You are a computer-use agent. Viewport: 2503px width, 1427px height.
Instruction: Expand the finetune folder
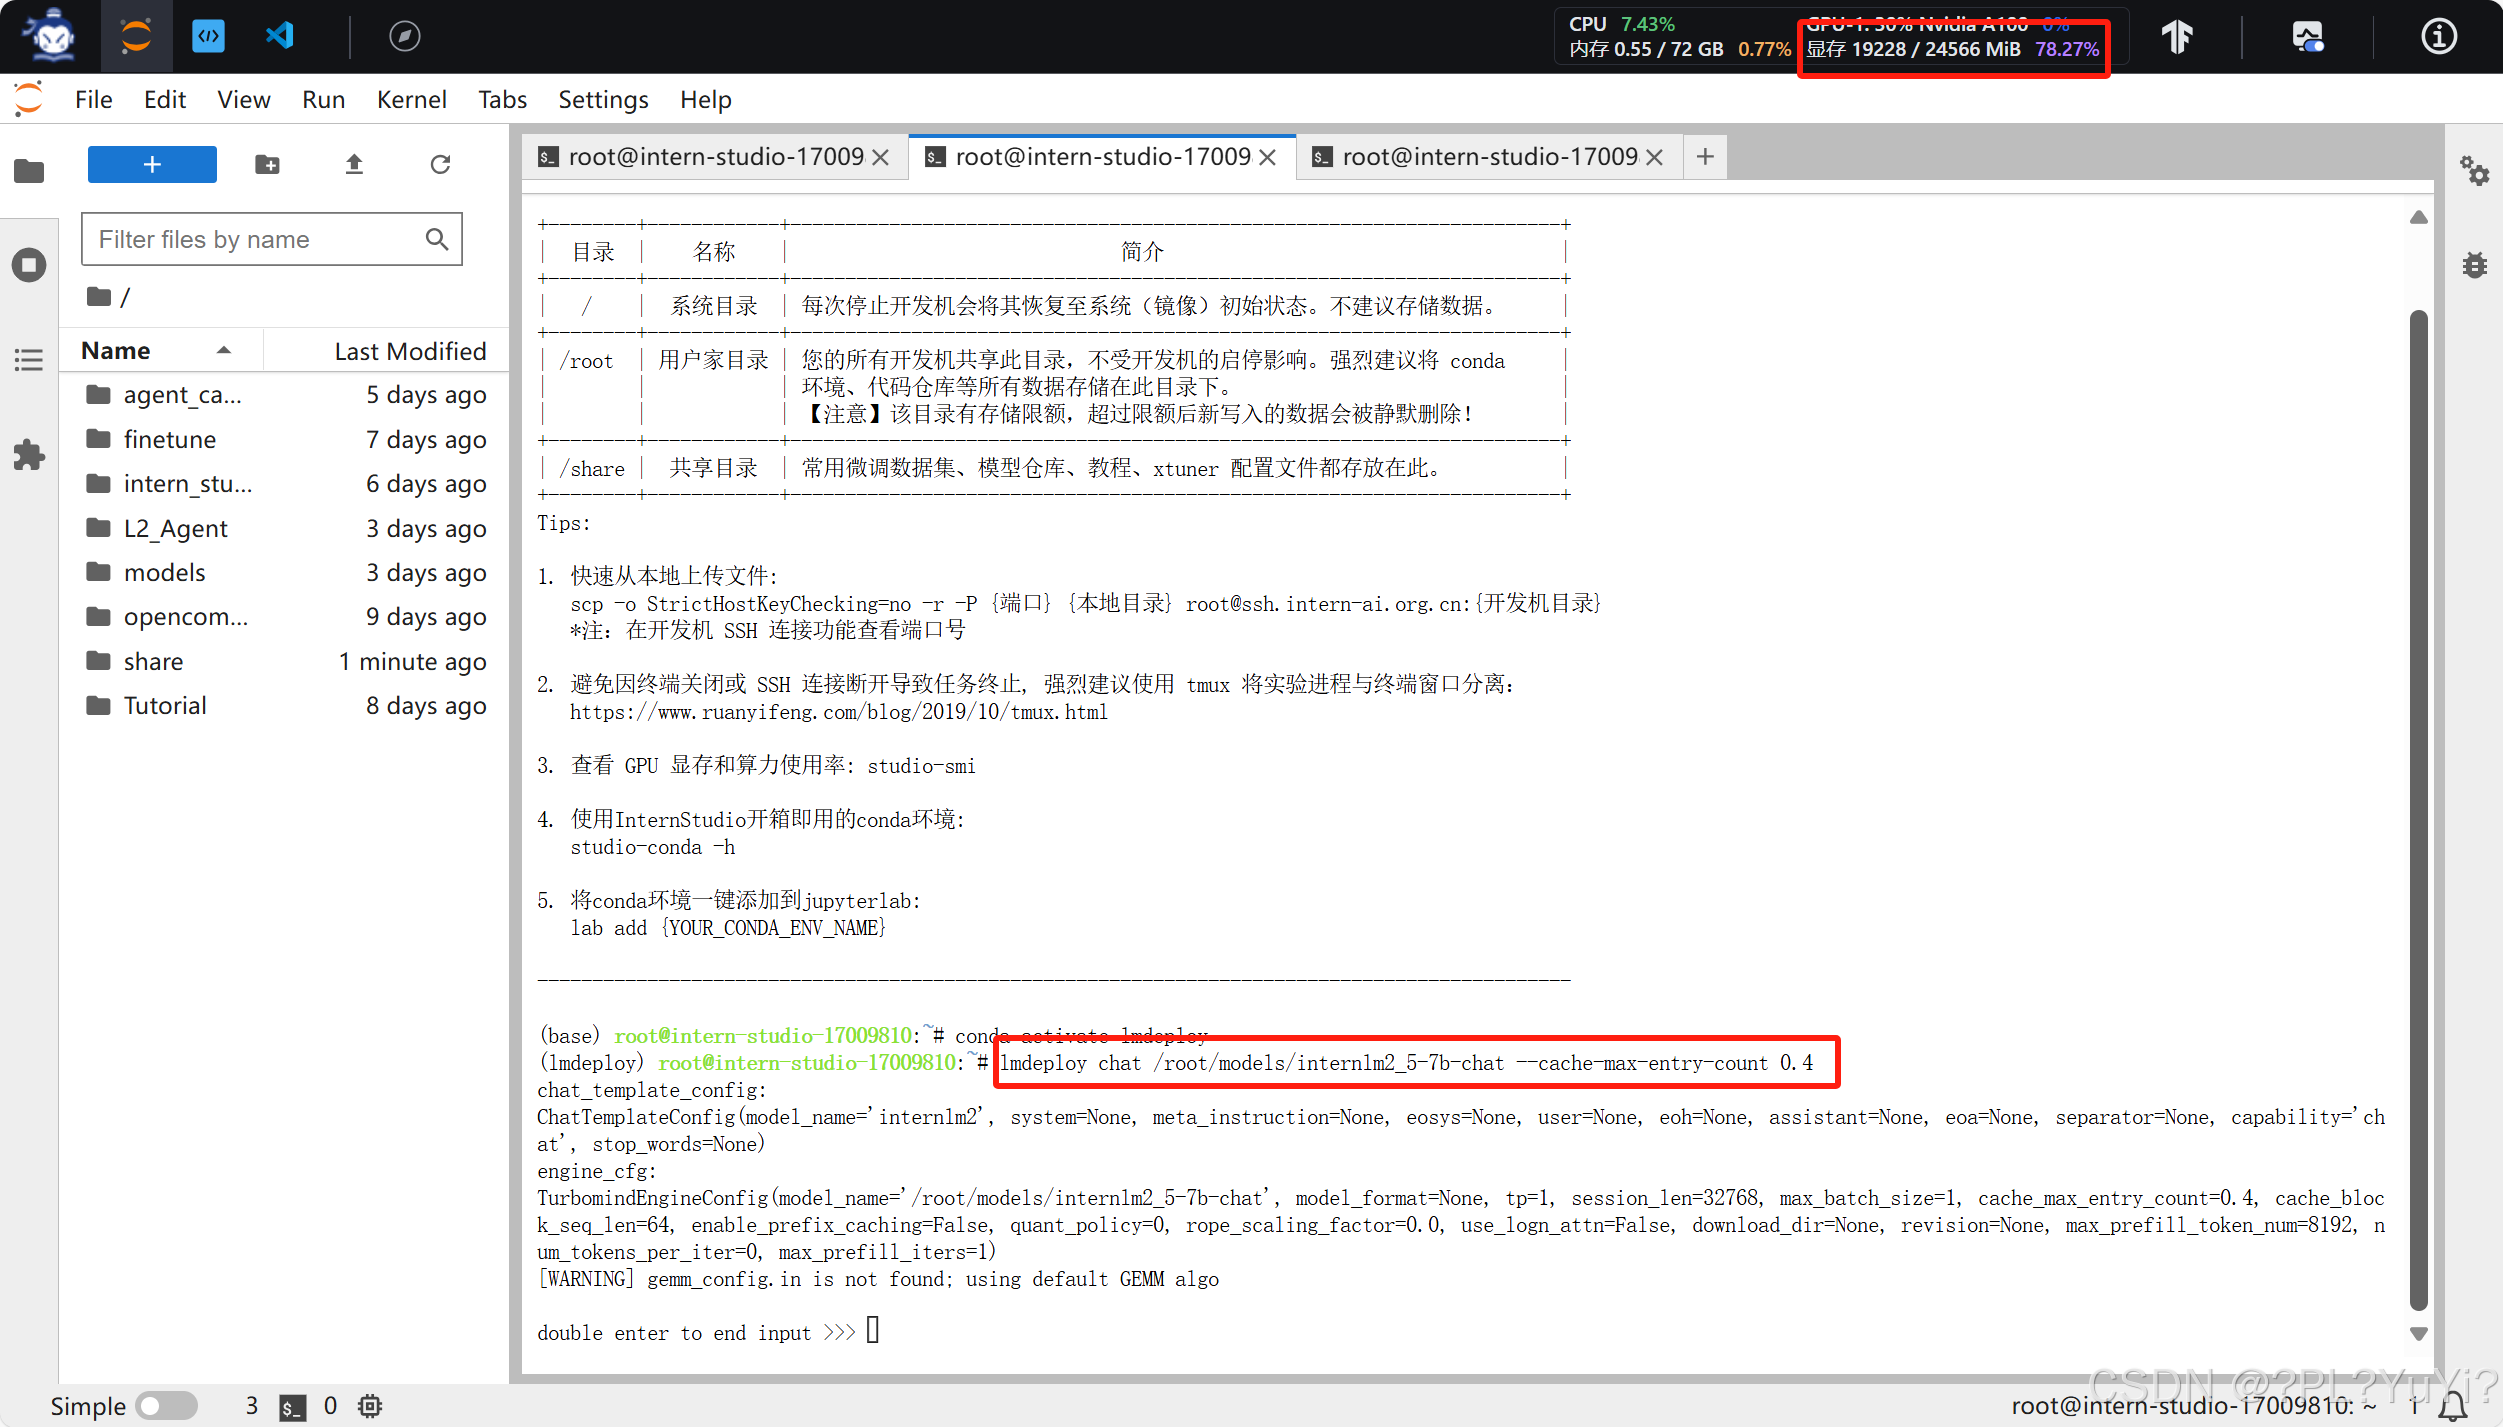tap(170, 439)
